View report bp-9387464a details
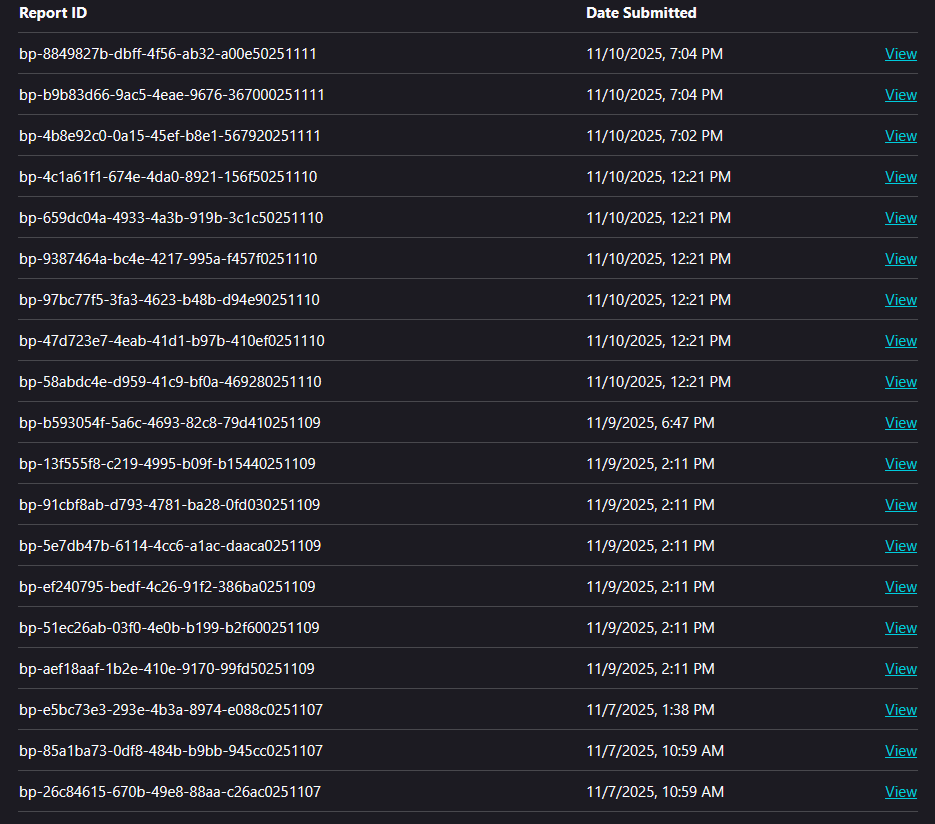Image resolution: width=935 pixels, height=824 pixels. point(900,259)
